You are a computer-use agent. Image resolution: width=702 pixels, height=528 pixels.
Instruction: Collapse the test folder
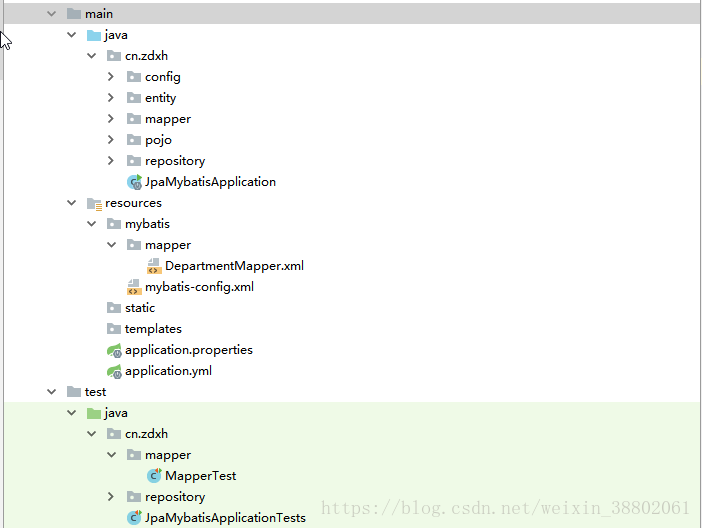(x=51, y=392)
